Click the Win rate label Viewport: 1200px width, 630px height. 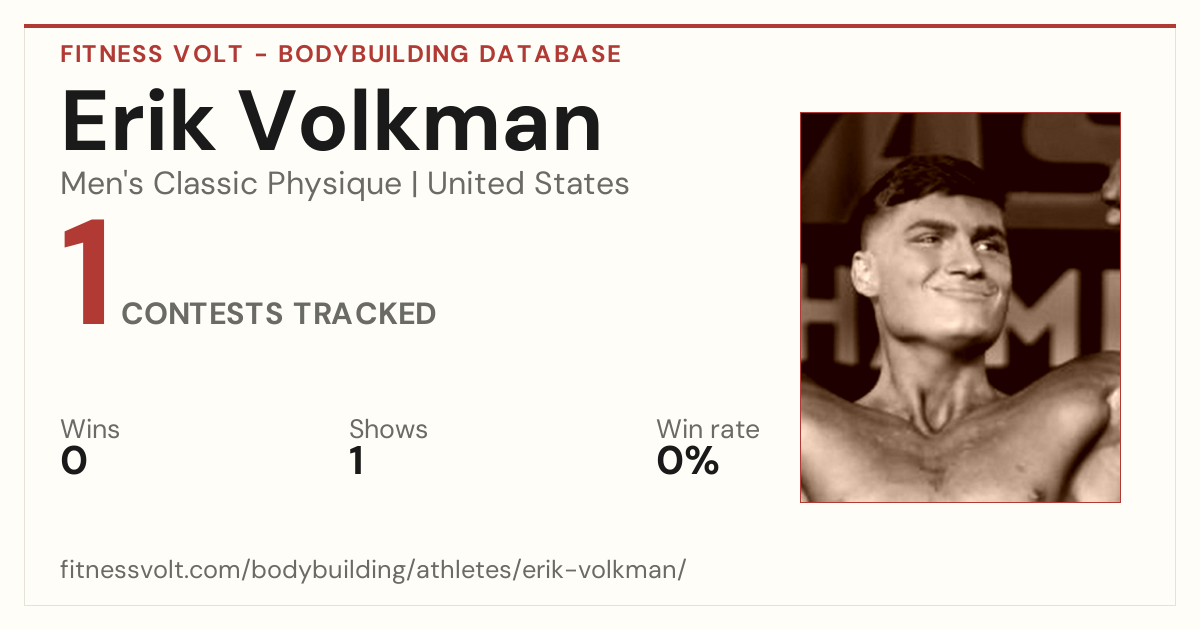click(x=708, y=429)
